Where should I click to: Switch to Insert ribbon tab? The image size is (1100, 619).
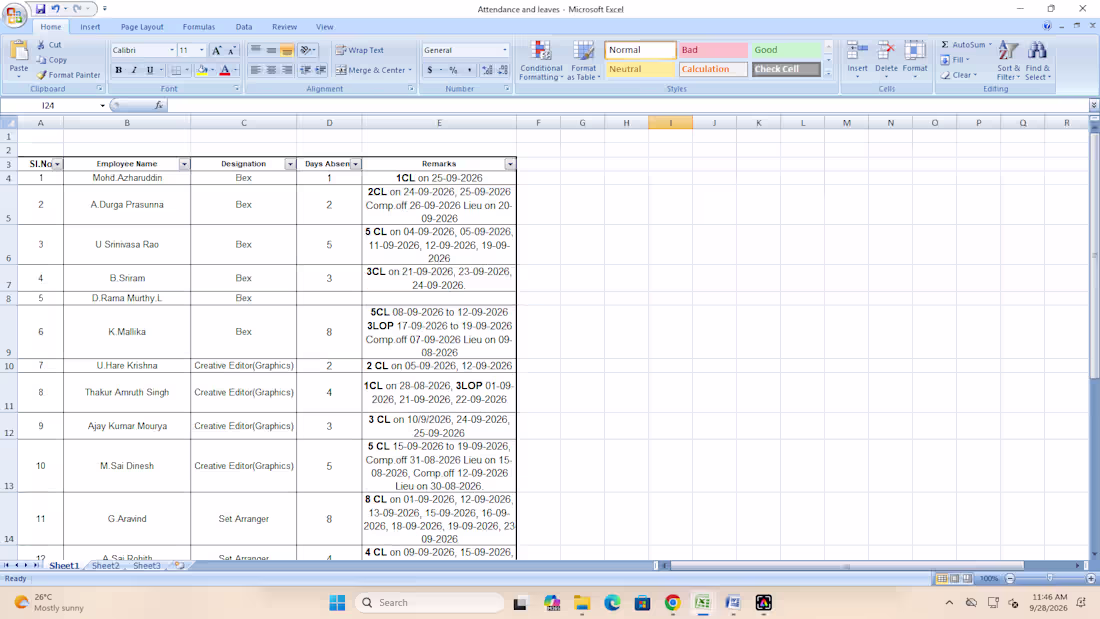[x=90, y=27]
